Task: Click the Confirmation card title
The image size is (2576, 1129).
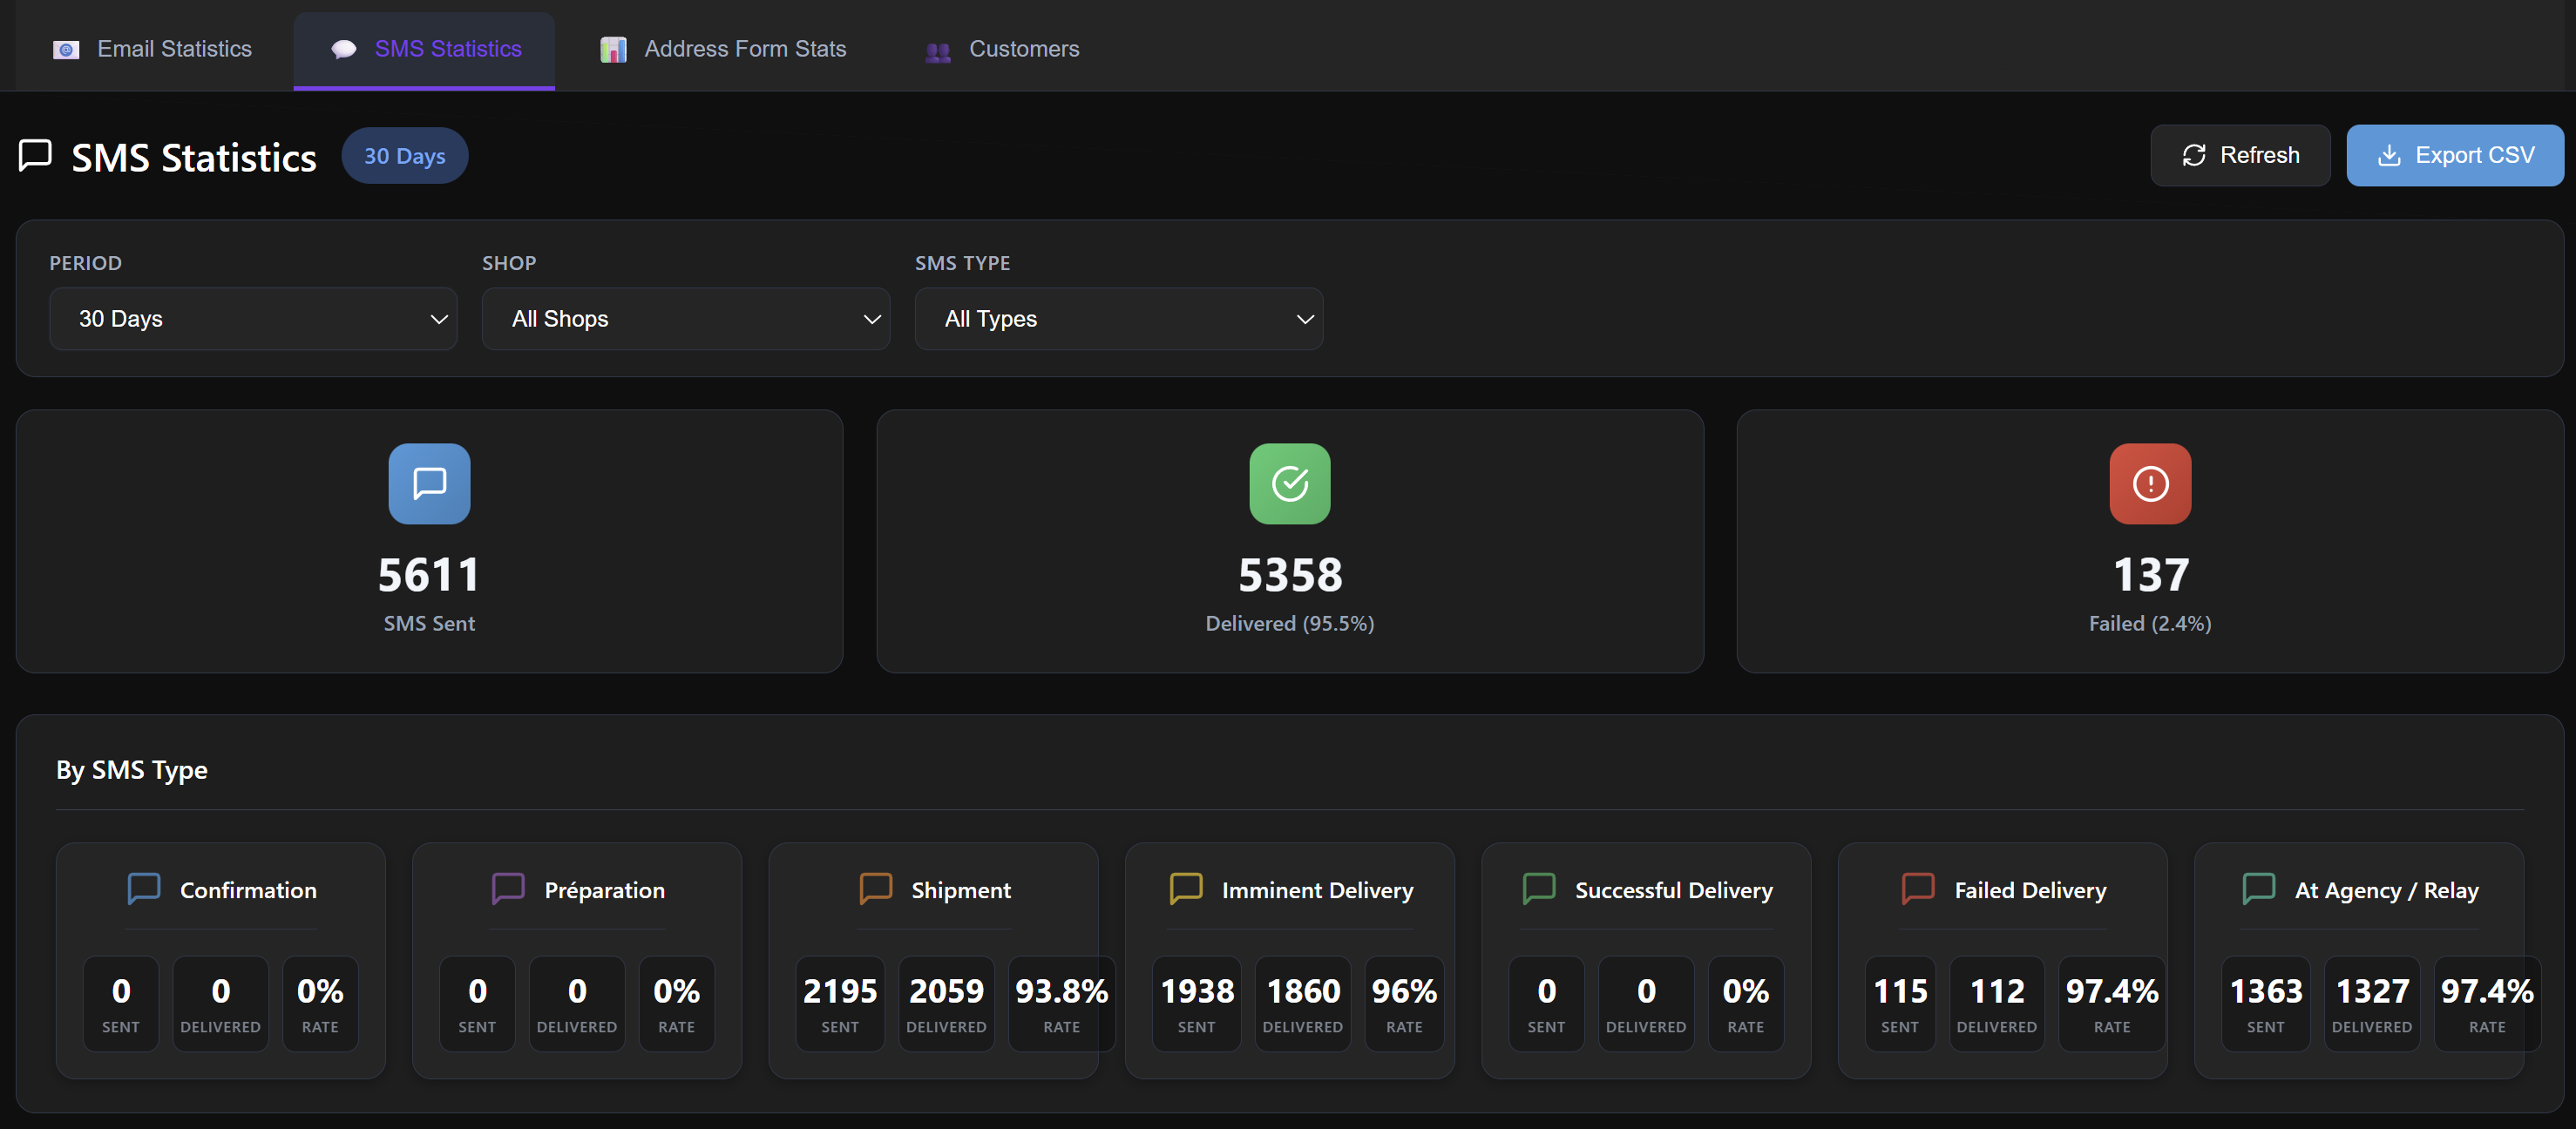Action: (x=247, y=890)
